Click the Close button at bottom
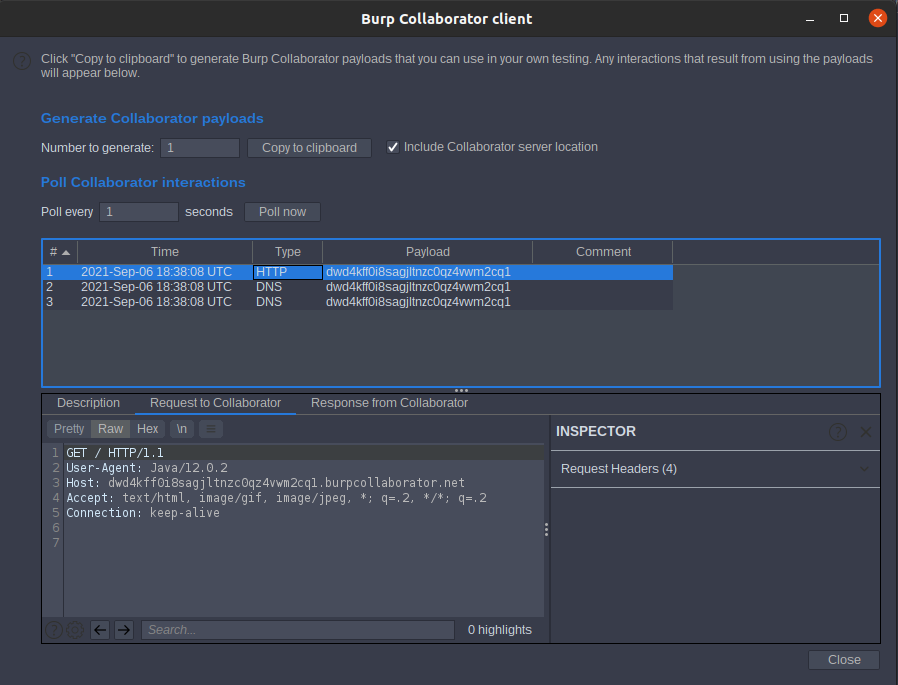The image size is (898, 685). [x=844, y=660]
